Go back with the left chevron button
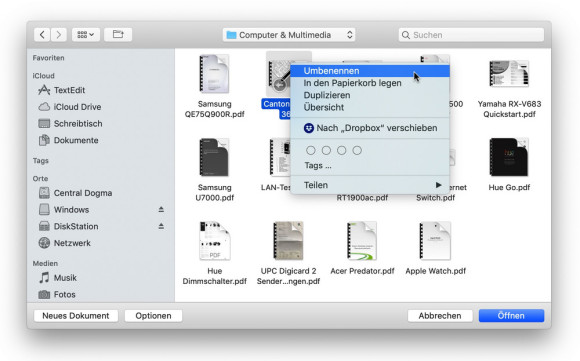The image size is (580, 361). coord(42,35)
